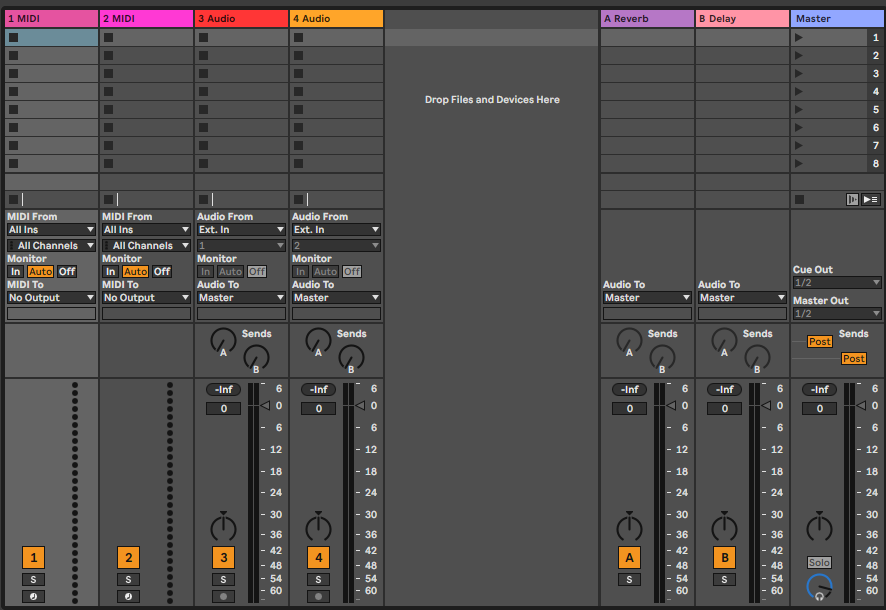
Task: Click the Master headphone cue volume knob
Action: coord(819,586)
